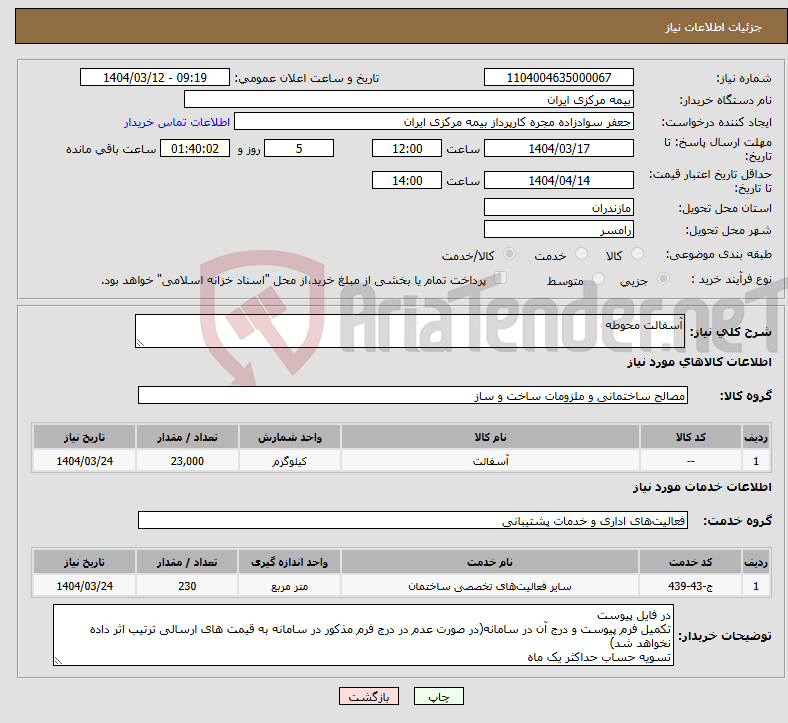Click the goods table تاریخ نیاز header
This screenshot has height=723, width=788.
pos(84,437)
